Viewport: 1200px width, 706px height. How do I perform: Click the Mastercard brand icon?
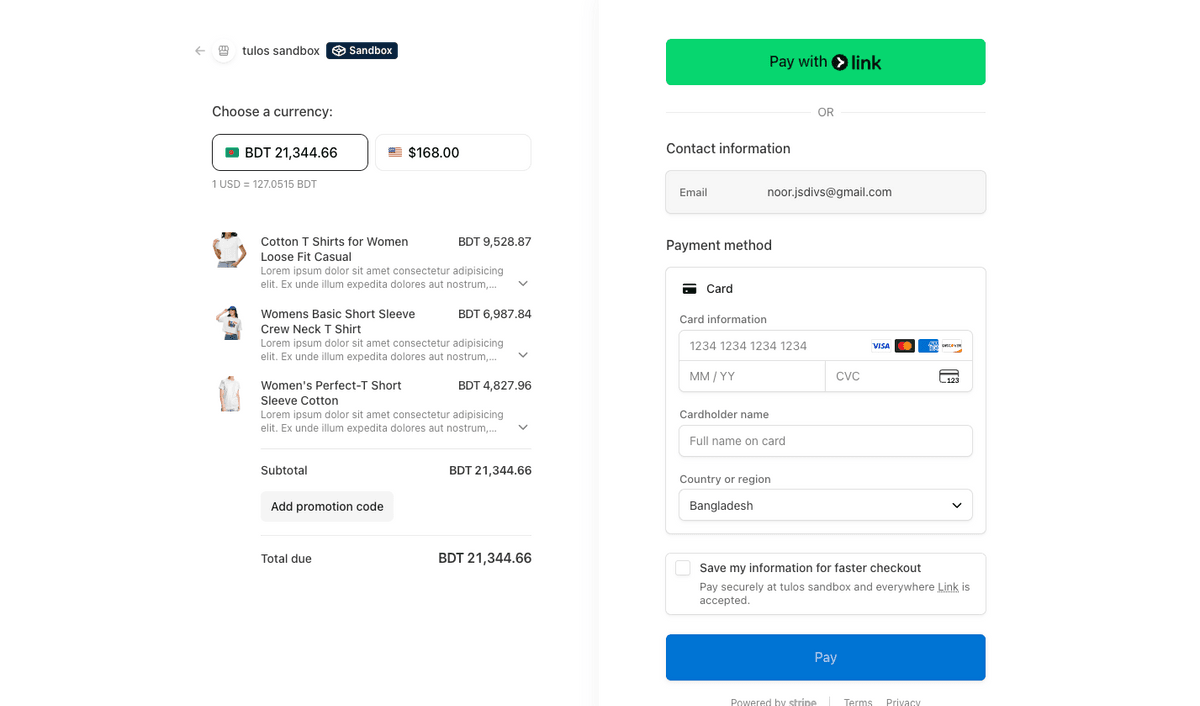pyautogui.click(x=905, y=346)
